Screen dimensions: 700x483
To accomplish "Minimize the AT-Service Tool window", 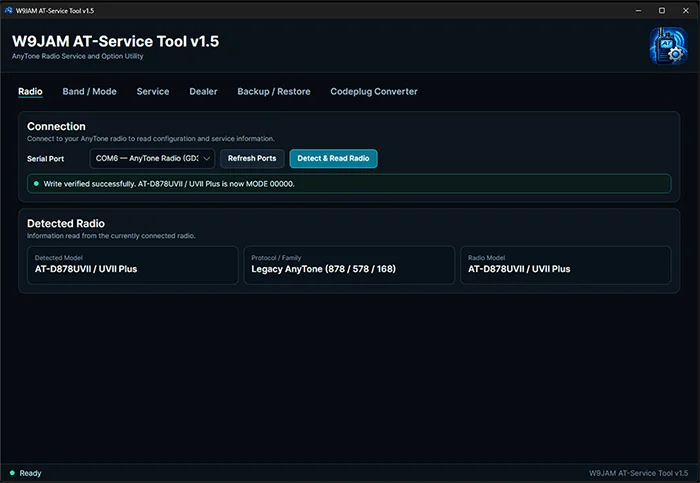I will click(638, 10).
